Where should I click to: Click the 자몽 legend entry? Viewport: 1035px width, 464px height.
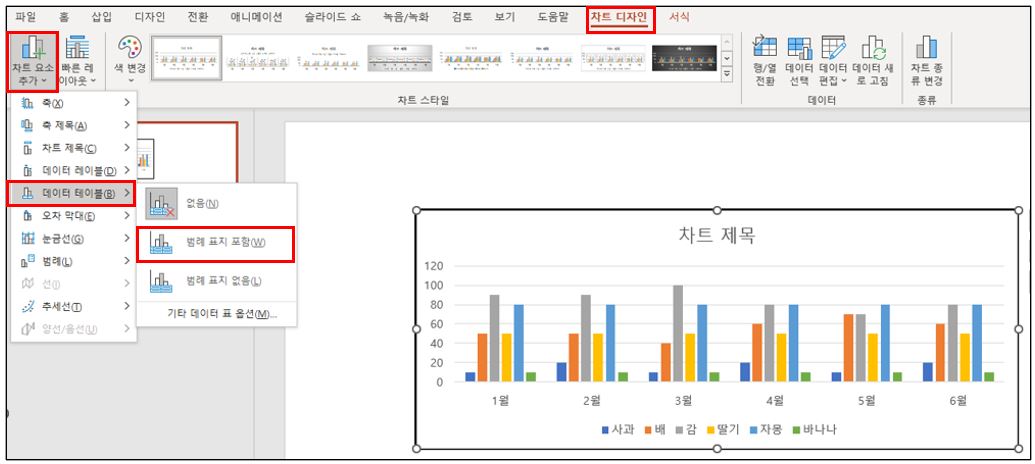[x=766, y=430]
